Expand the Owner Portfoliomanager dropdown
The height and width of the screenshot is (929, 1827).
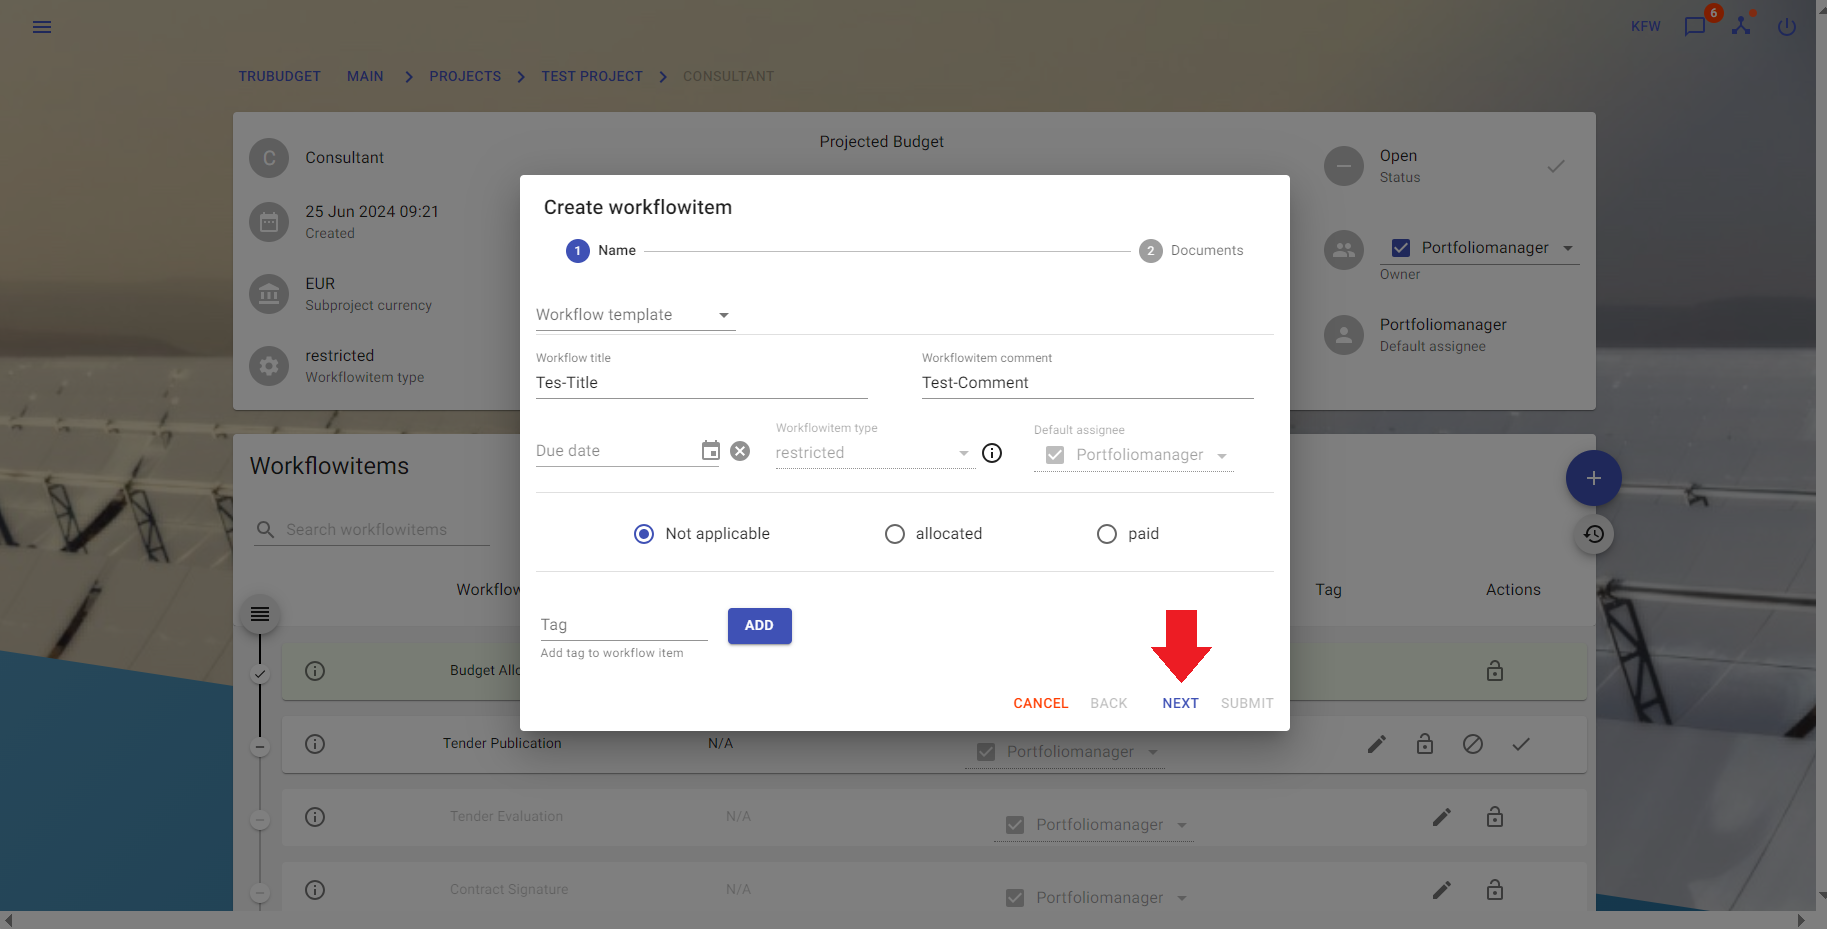1568,248
